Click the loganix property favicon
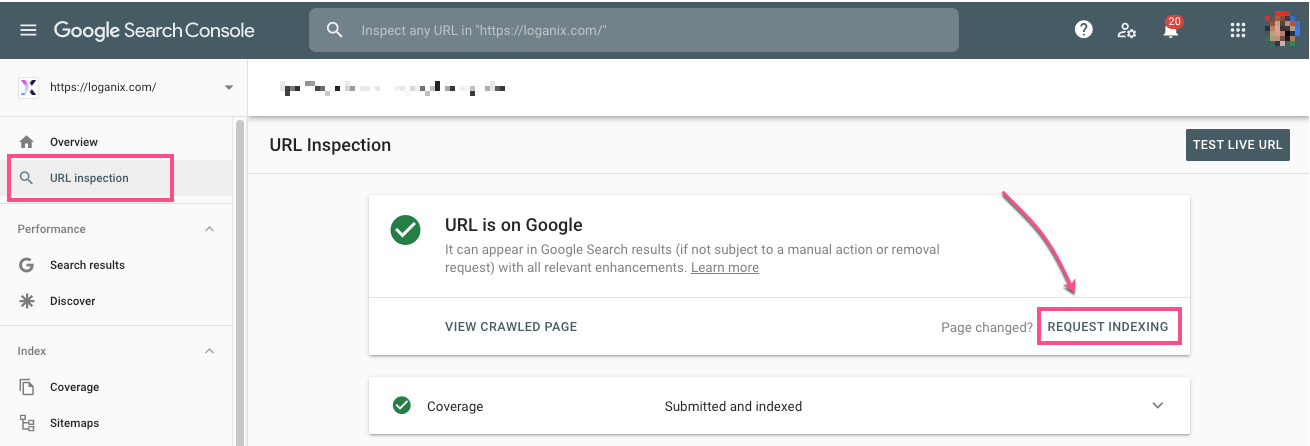 pos(27,87)
